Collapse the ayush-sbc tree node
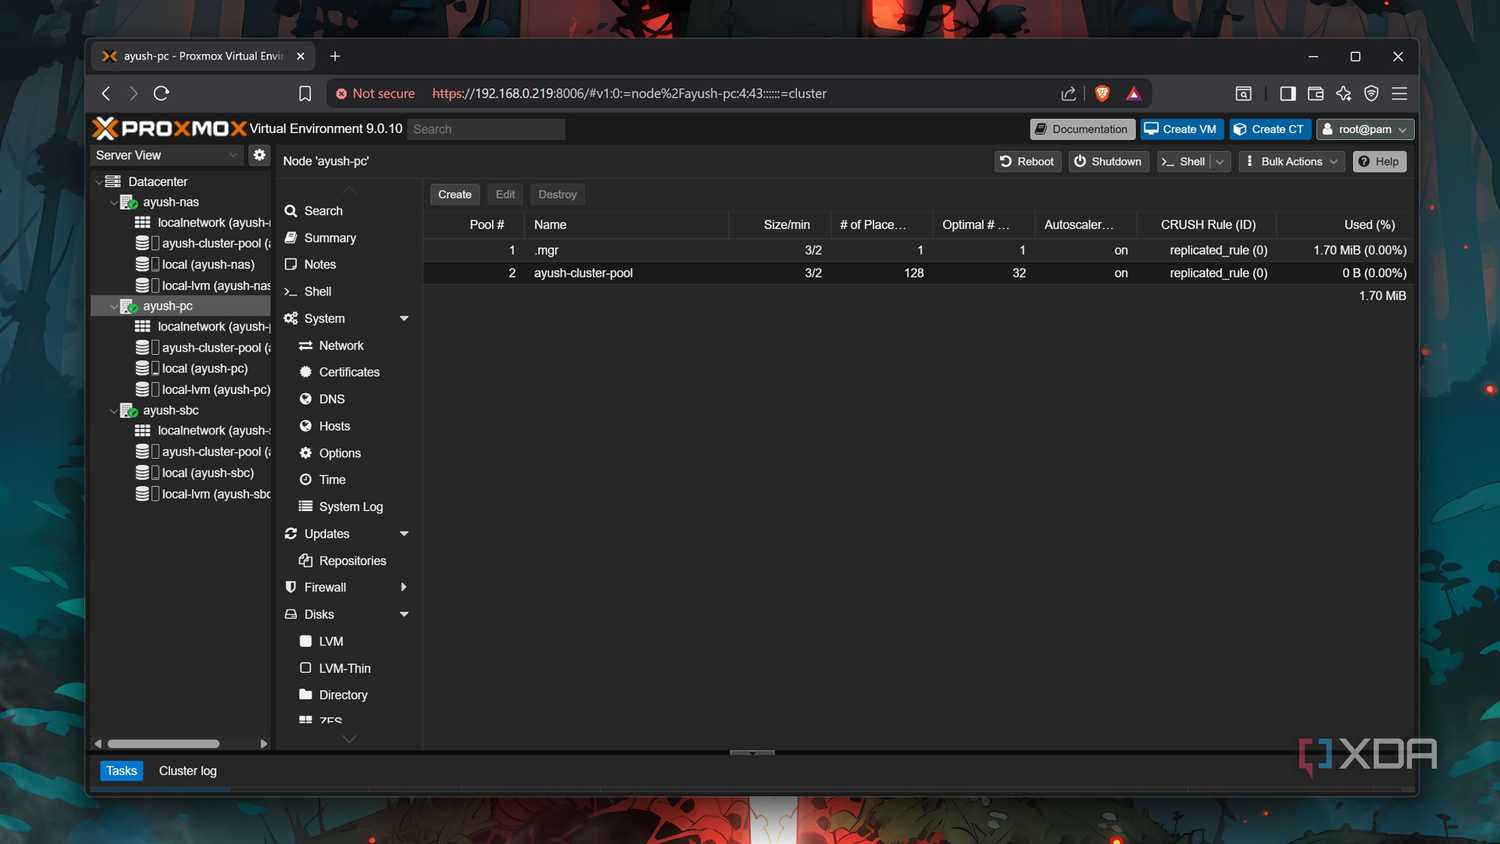 113,410
